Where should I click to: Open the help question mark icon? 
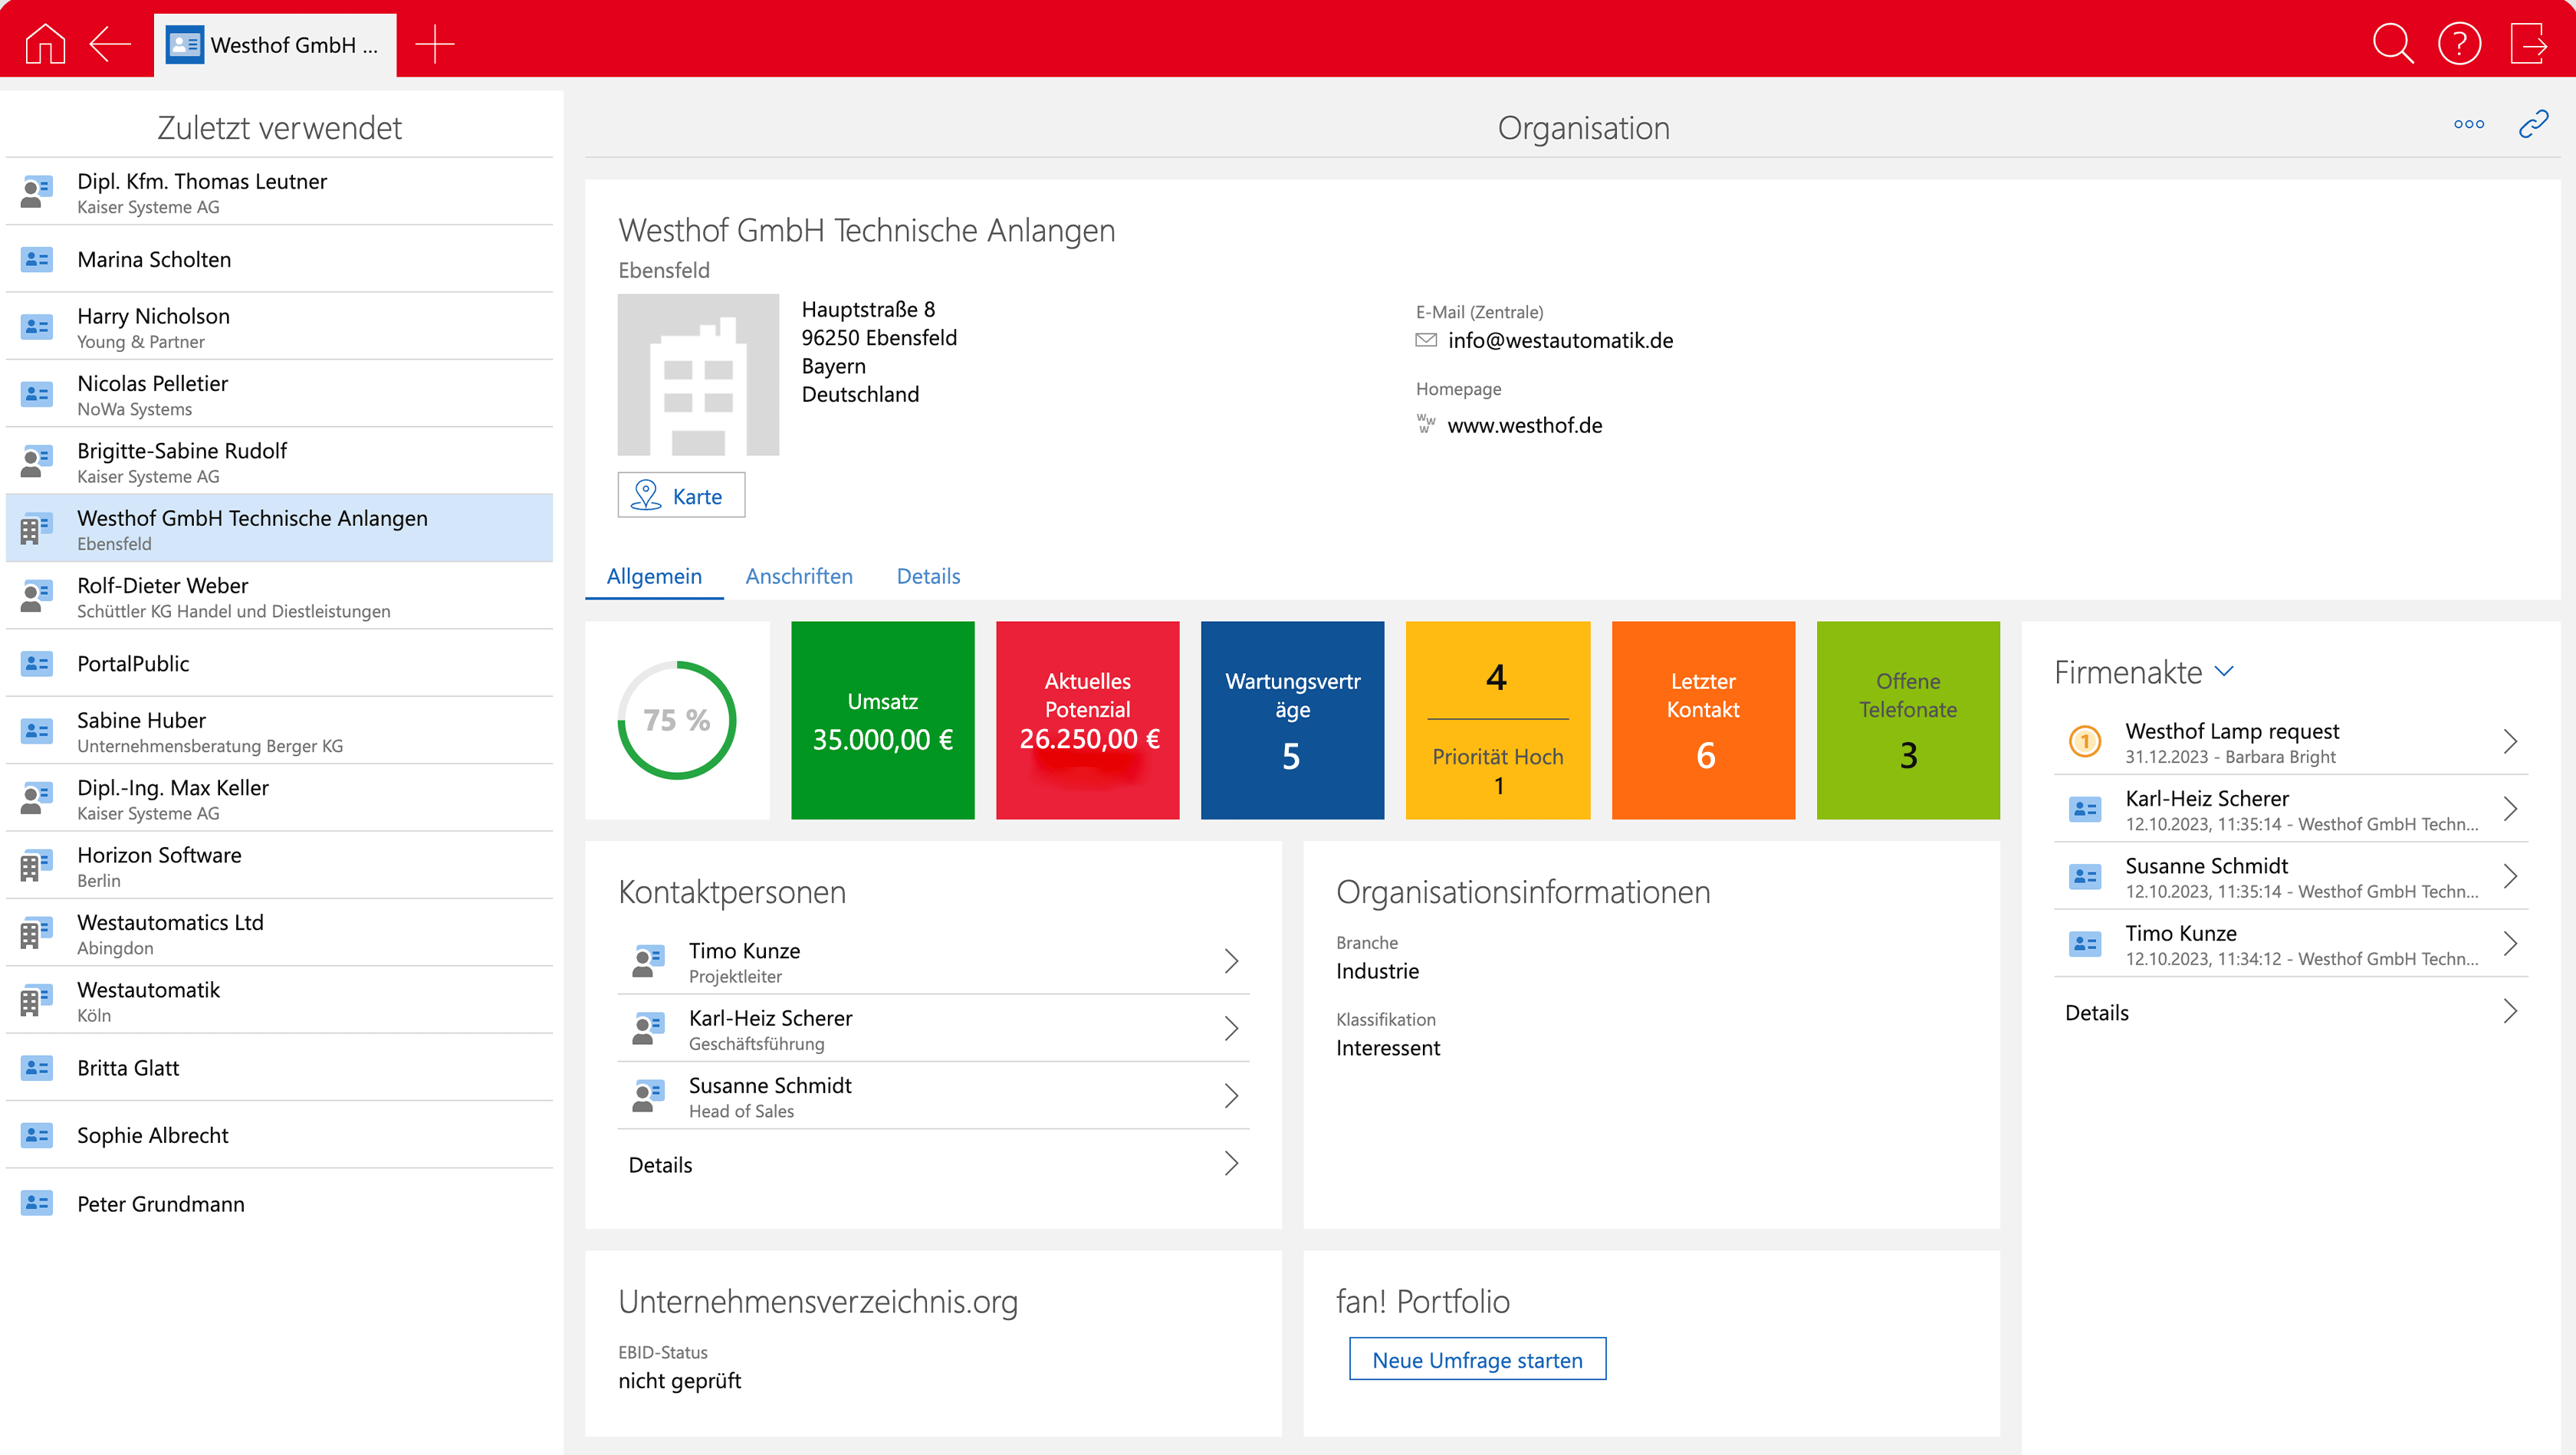(2459, 44)
